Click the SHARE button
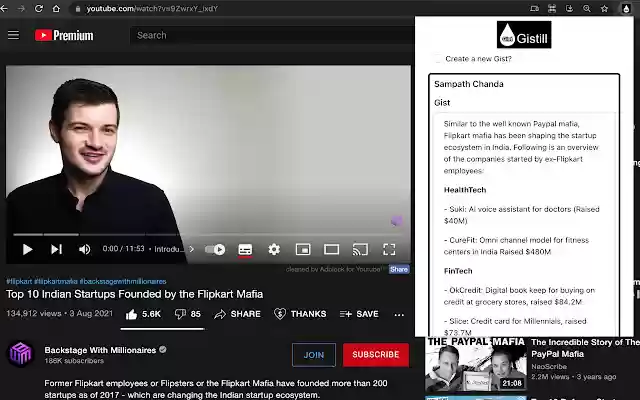Viewport: 640px width, 400px height. pyautogui.click(x=238, y=314)
